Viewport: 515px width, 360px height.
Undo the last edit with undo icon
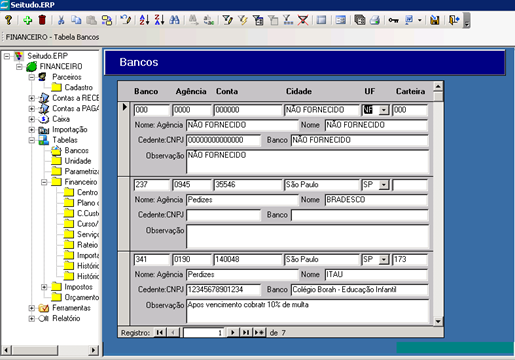click(x=126, y=20)
